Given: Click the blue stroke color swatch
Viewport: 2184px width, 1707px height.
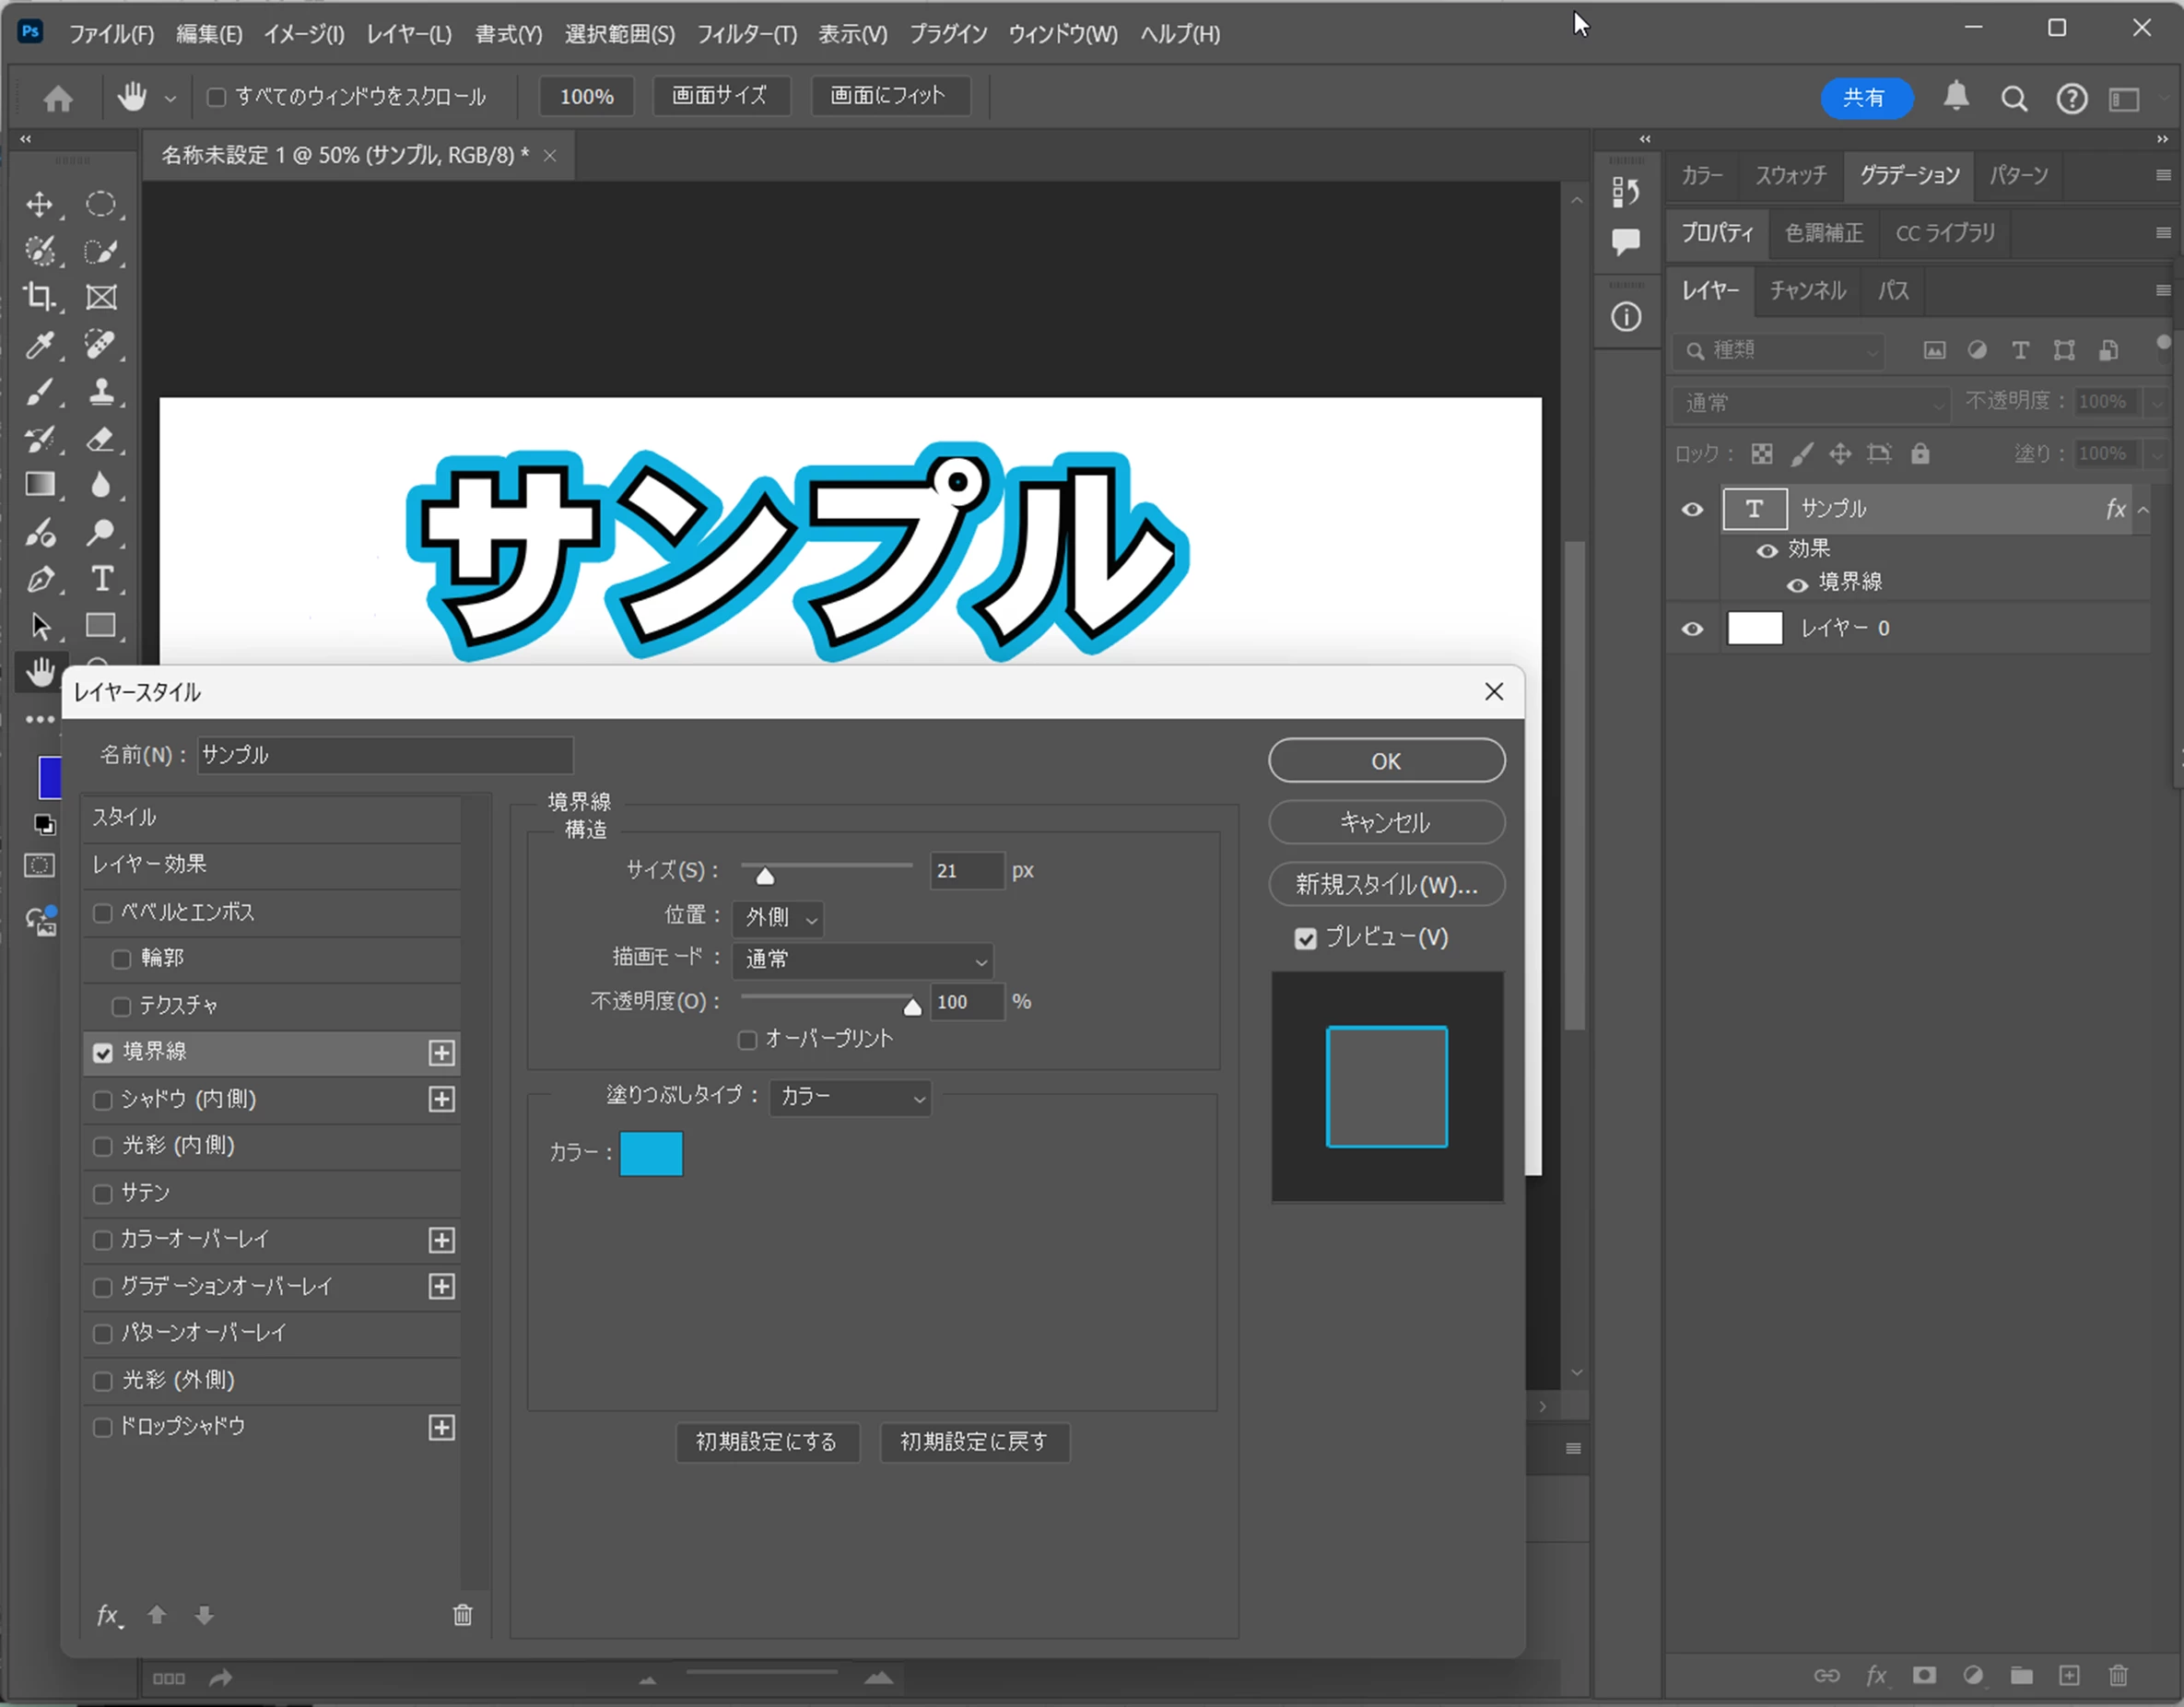Looking at the screenshot, I should click(651, 1153).
